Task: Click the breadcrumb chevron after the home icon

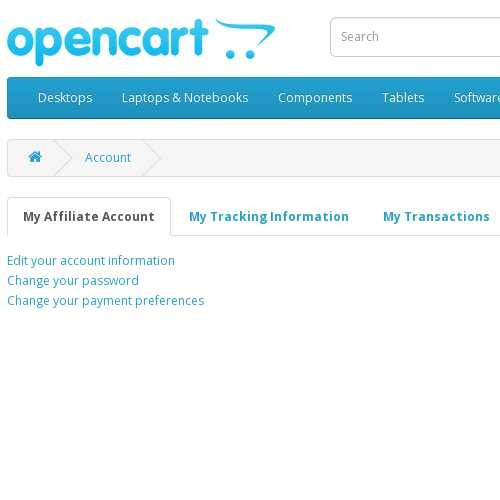Action: tap(63, 158)
